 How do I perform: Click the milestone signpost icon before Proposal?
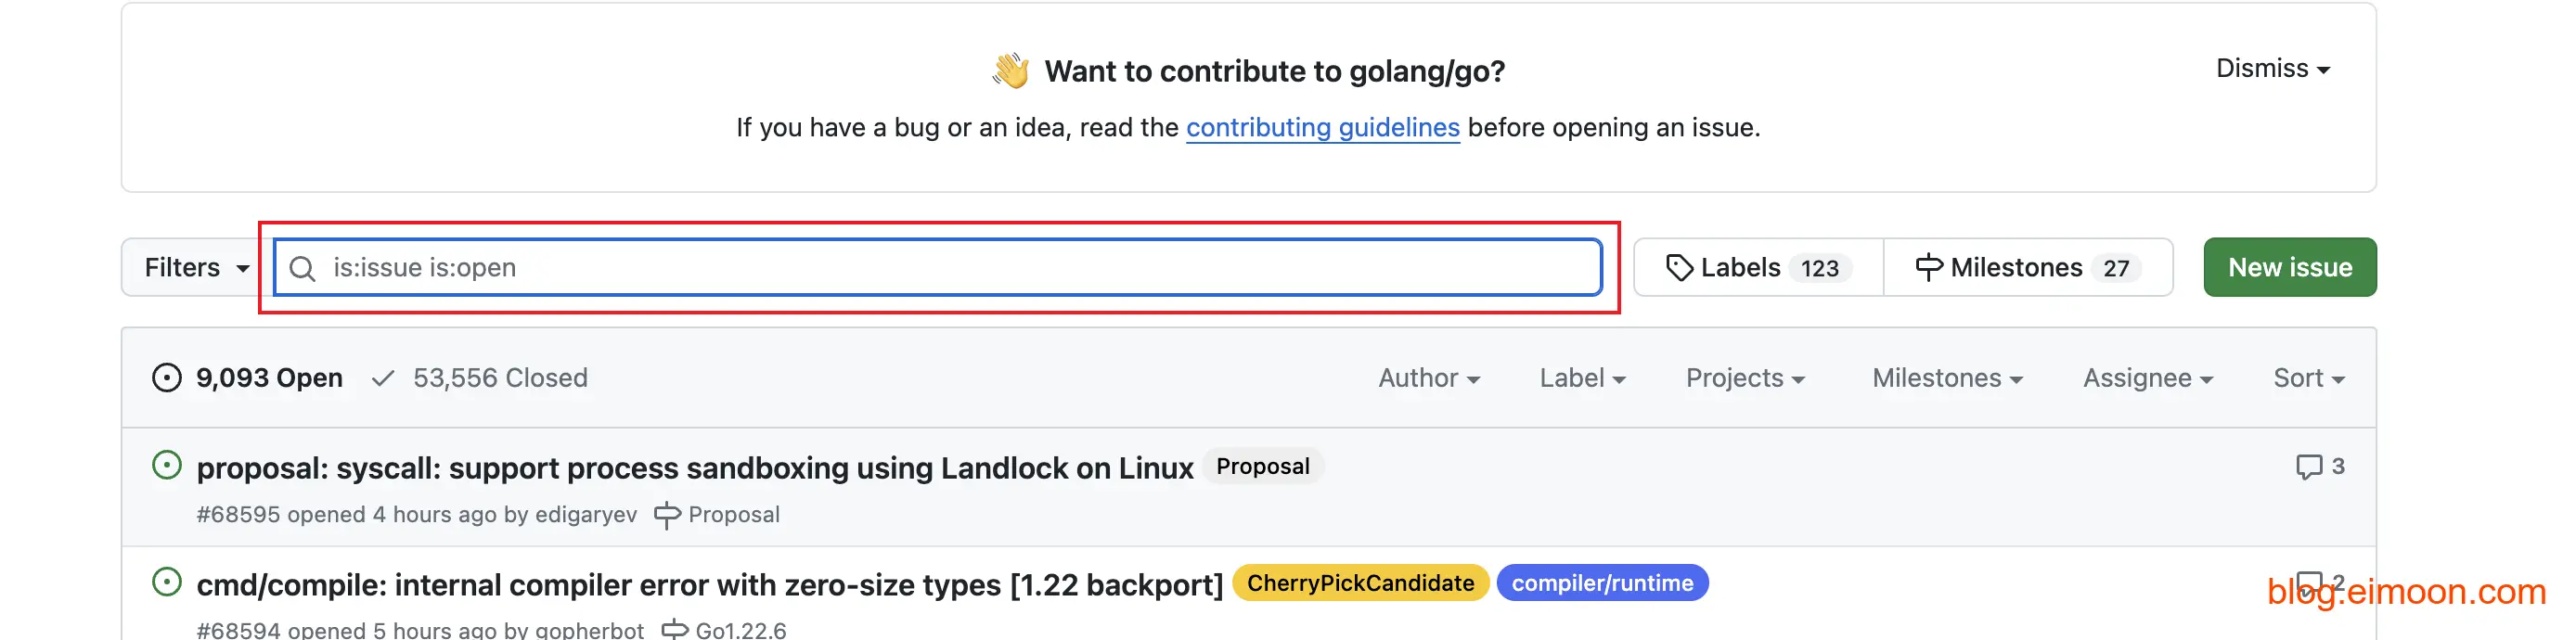point(667,515)
